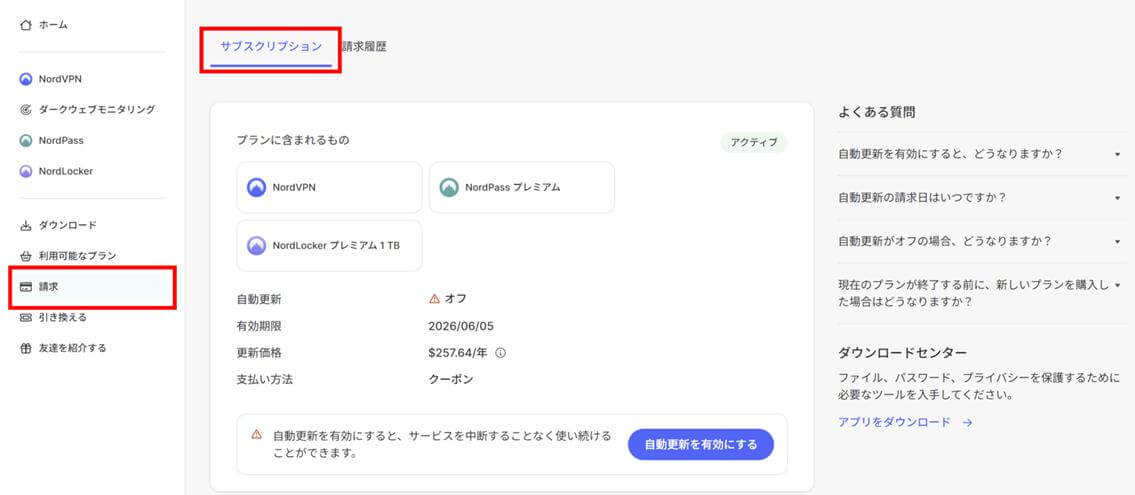Click the NordPass icon in sidebar

[26, 140]
